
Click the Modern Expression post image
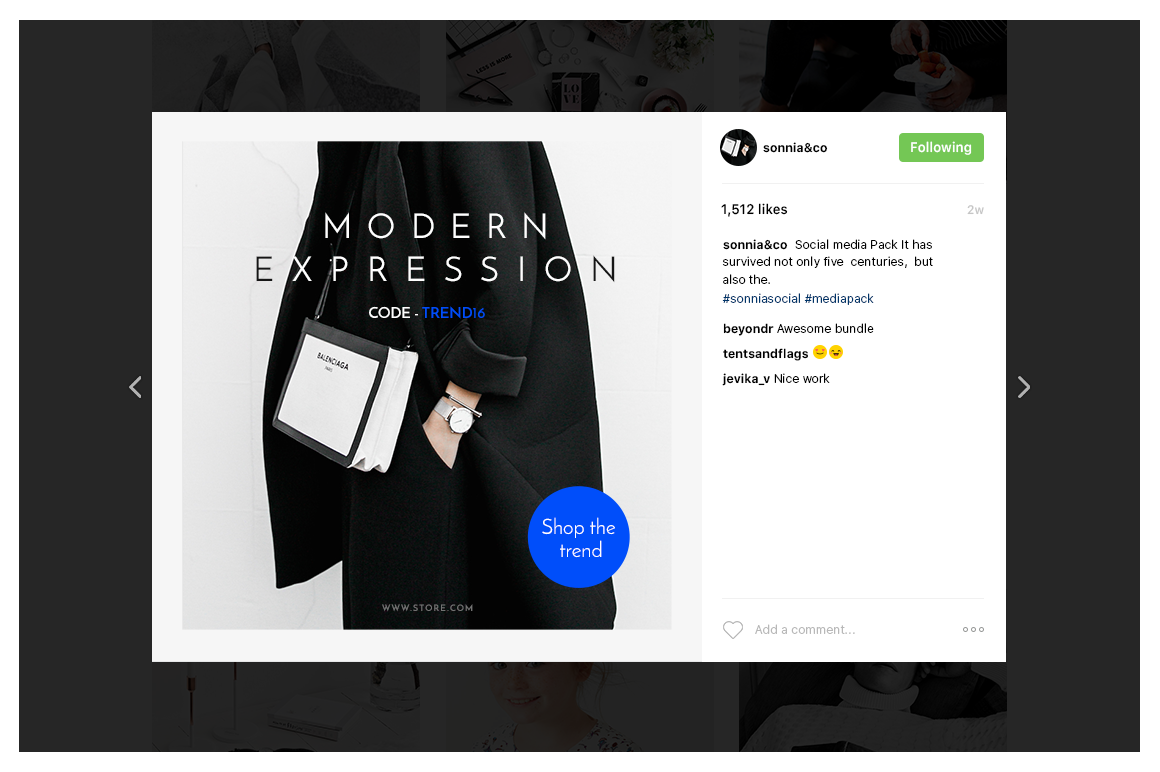tap(427, 385)
